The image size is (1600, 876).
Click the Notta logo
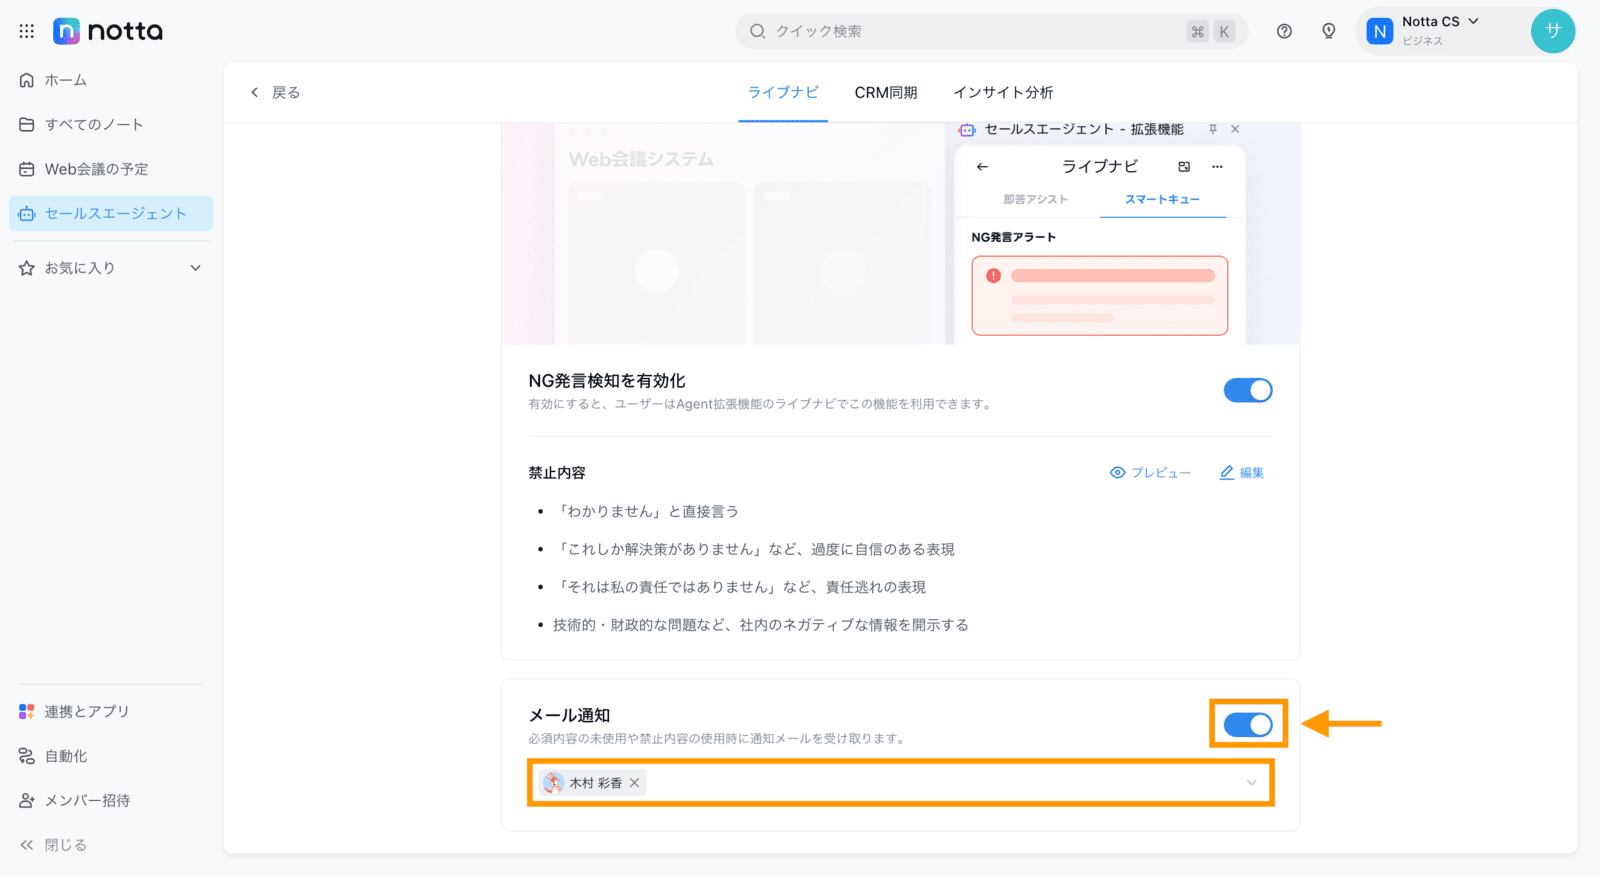108,31
